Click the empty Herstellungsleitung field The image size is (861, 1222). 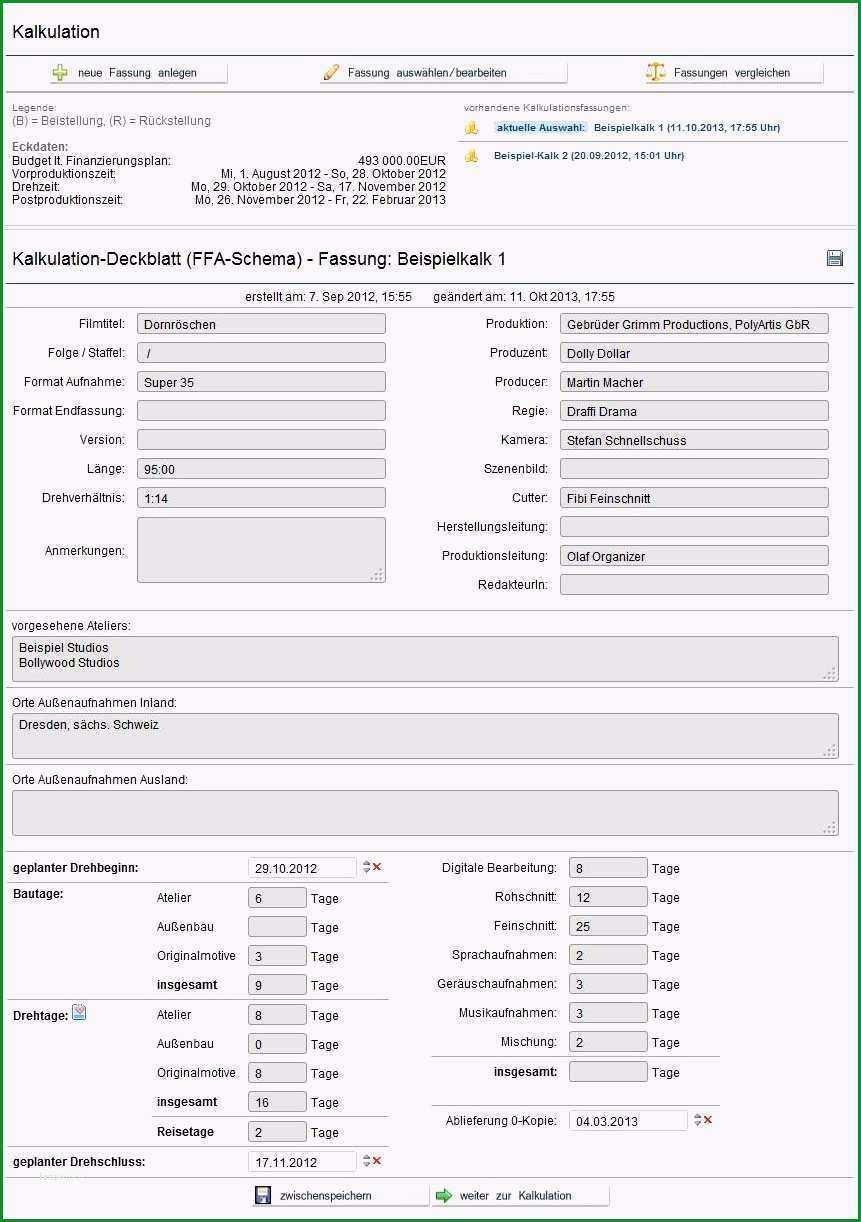click(x=694, y=527)
